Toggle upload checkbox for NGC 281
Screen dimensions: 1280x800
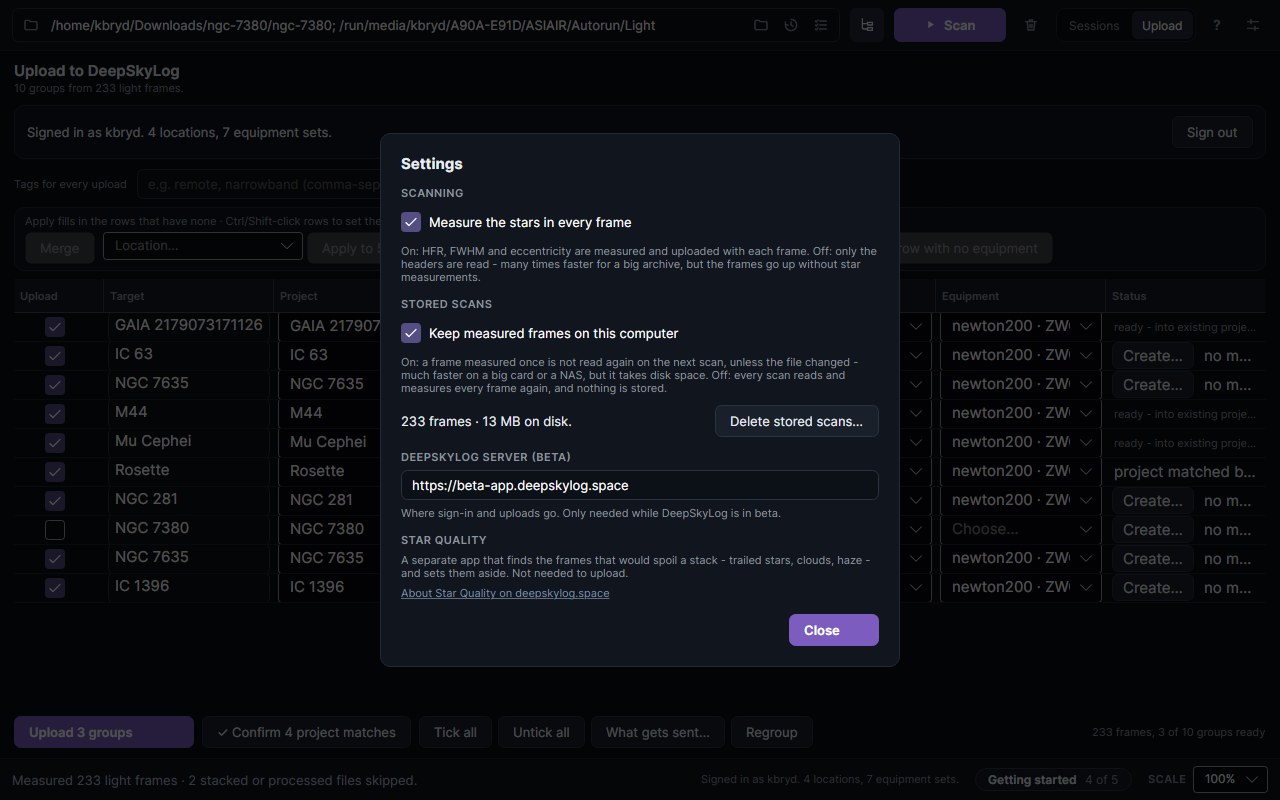55,500
